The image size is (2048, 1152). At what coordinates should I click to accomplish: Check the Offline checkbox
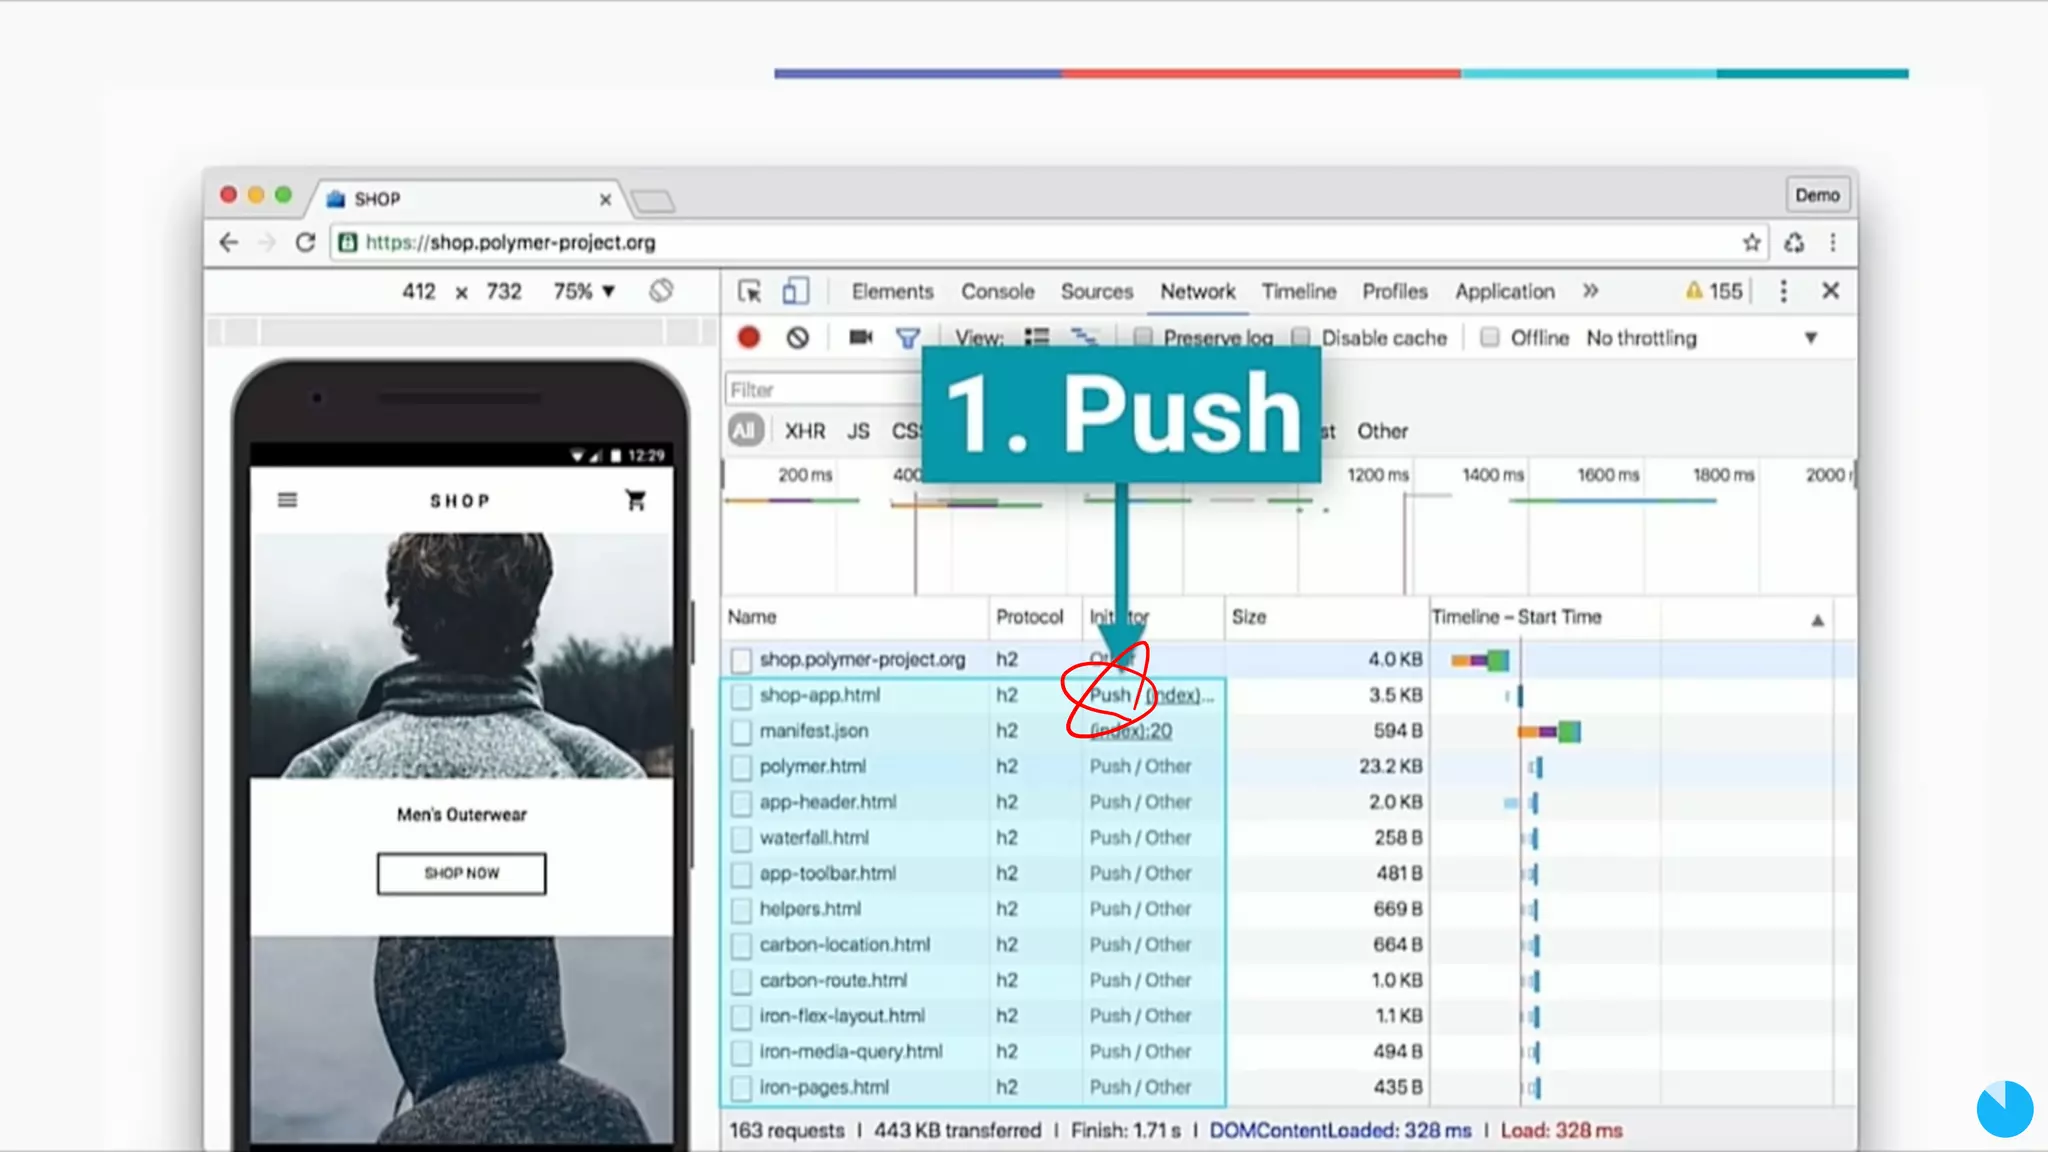click(x=1490, y=338)
